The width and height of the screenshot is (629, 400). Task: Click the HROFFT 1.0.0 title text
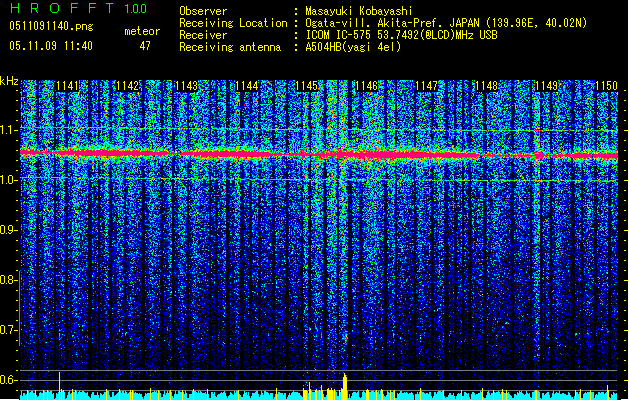coord(78,8)
